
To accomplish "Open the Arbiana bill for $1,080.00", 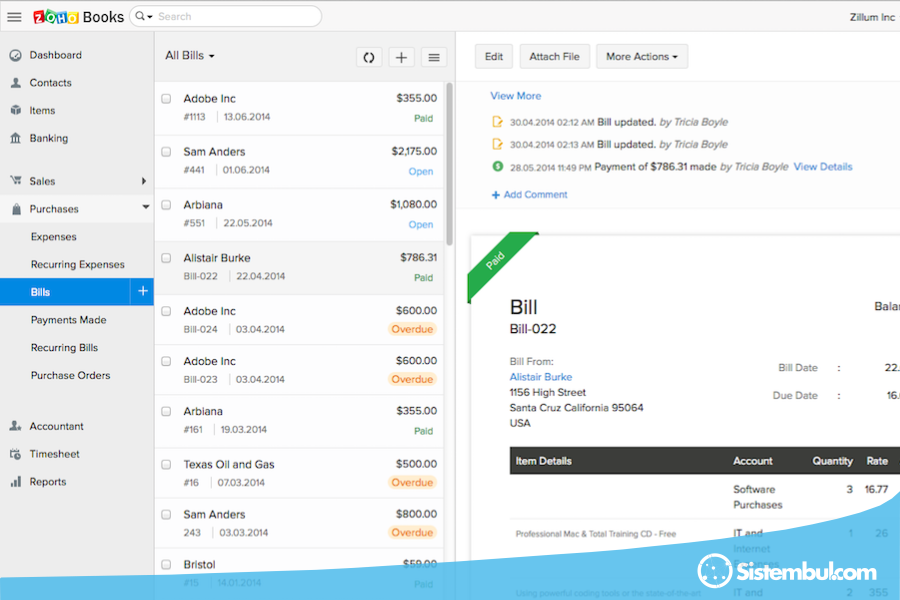I will coord(299,215).
